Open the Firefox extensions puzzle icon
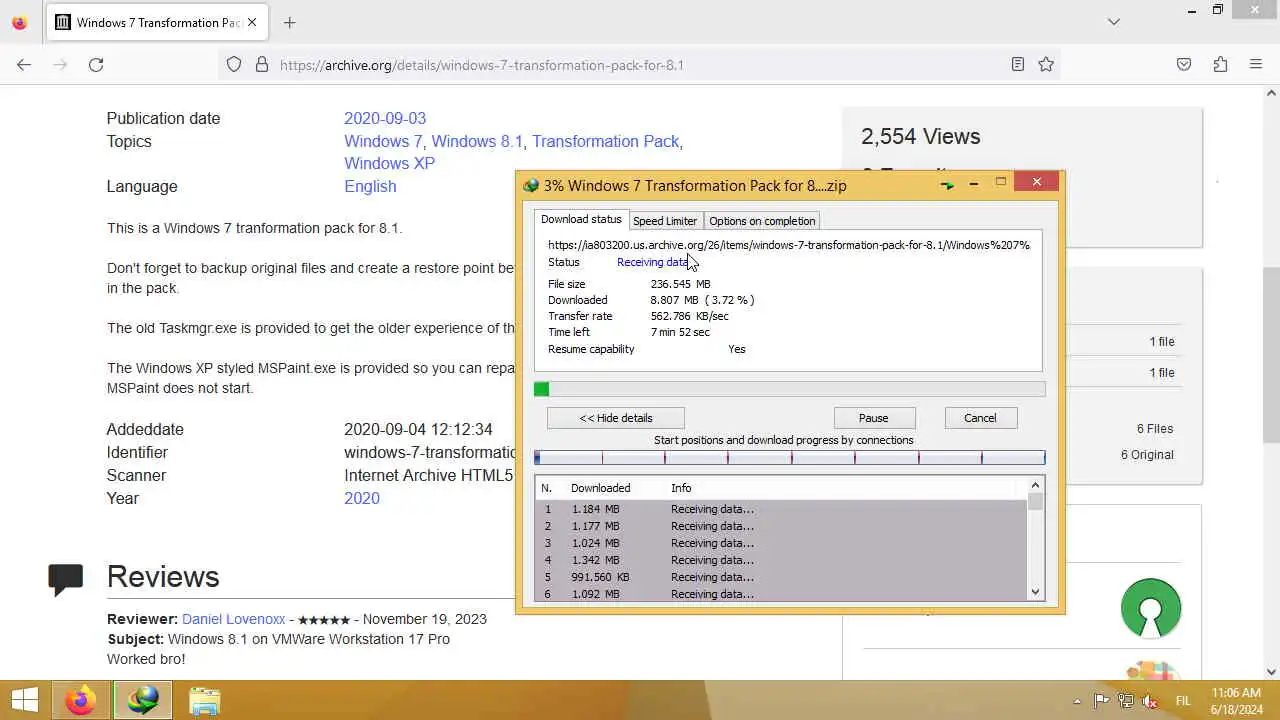The image size is (1280, 720). tap(1220, 65)
